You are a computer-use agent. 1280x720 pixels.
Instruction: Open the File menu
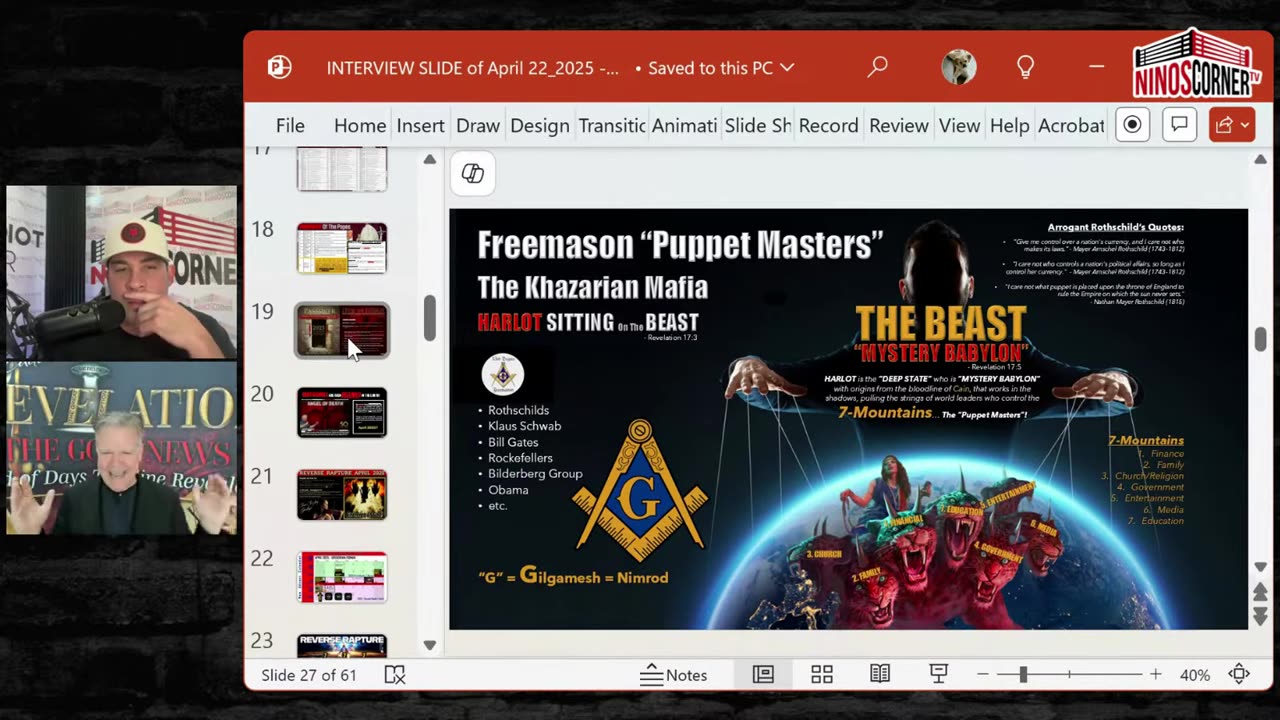[290, 125]
